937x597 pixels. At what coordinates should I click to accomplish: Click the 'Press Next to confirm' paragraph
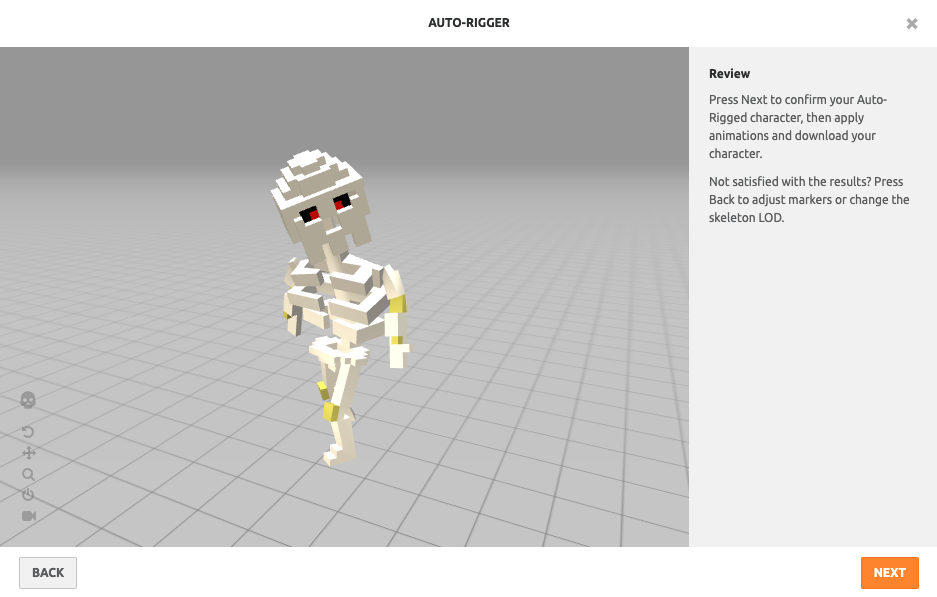pos(797,127)
